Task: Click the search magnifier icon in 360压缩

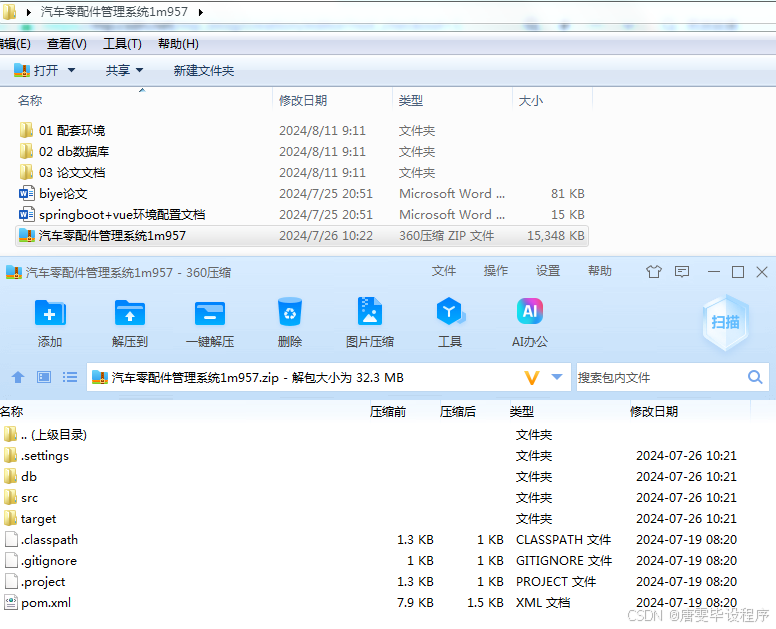Action: tap(755, 377)
